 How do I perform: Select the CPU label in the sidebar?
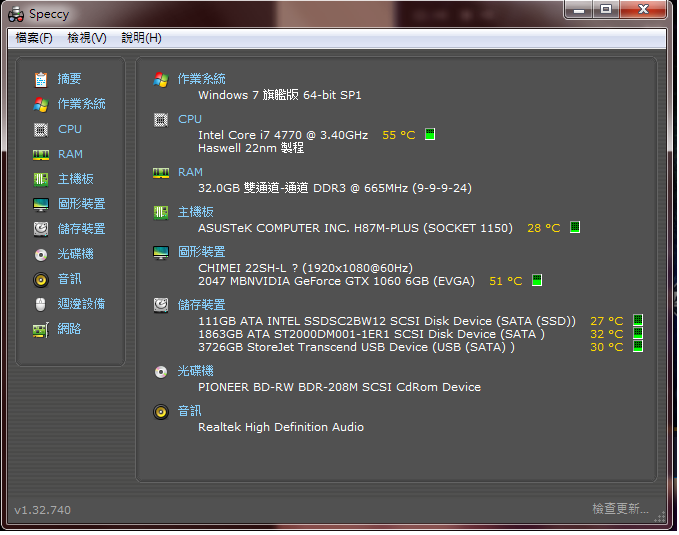tap(70, 129)
